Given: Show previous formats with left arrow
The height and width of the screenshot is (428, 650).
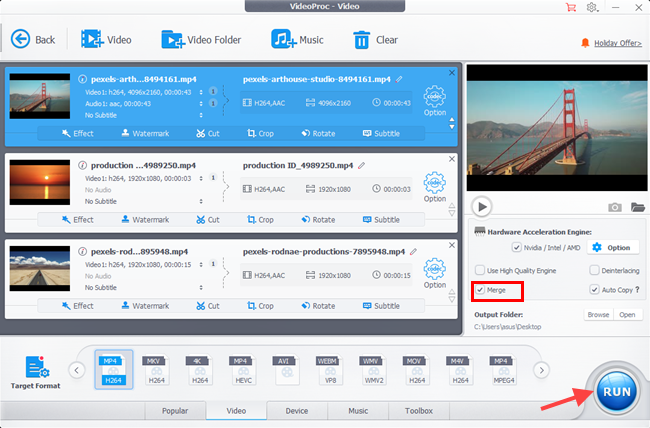Looking at the screenshot, I should pyautogui.click(x=77, y=370).
